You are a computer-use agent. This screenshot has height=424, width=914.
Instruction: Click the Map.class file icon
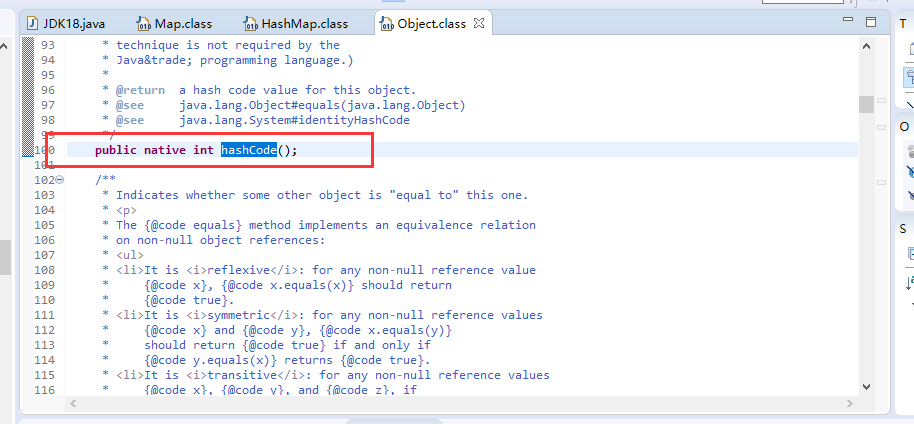[x=143, y=24]
